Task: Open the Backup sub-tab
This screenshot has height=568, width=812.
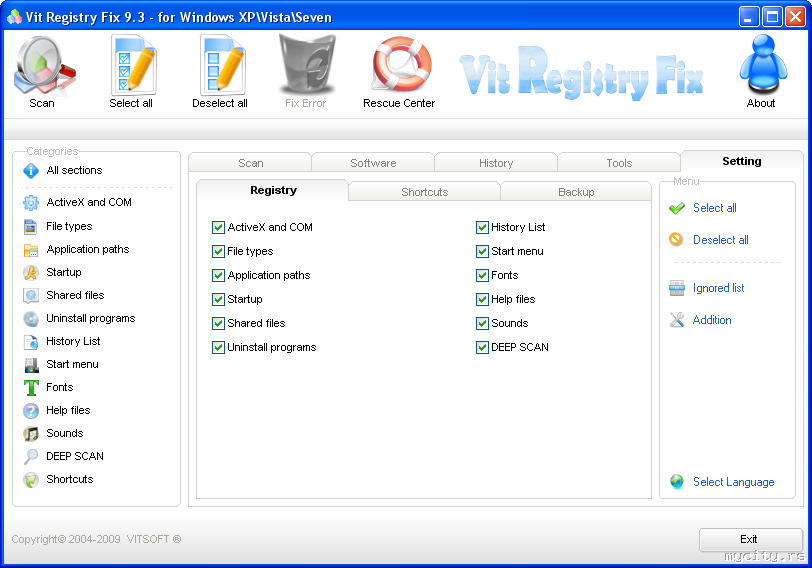Action: [x=576, y=192]
